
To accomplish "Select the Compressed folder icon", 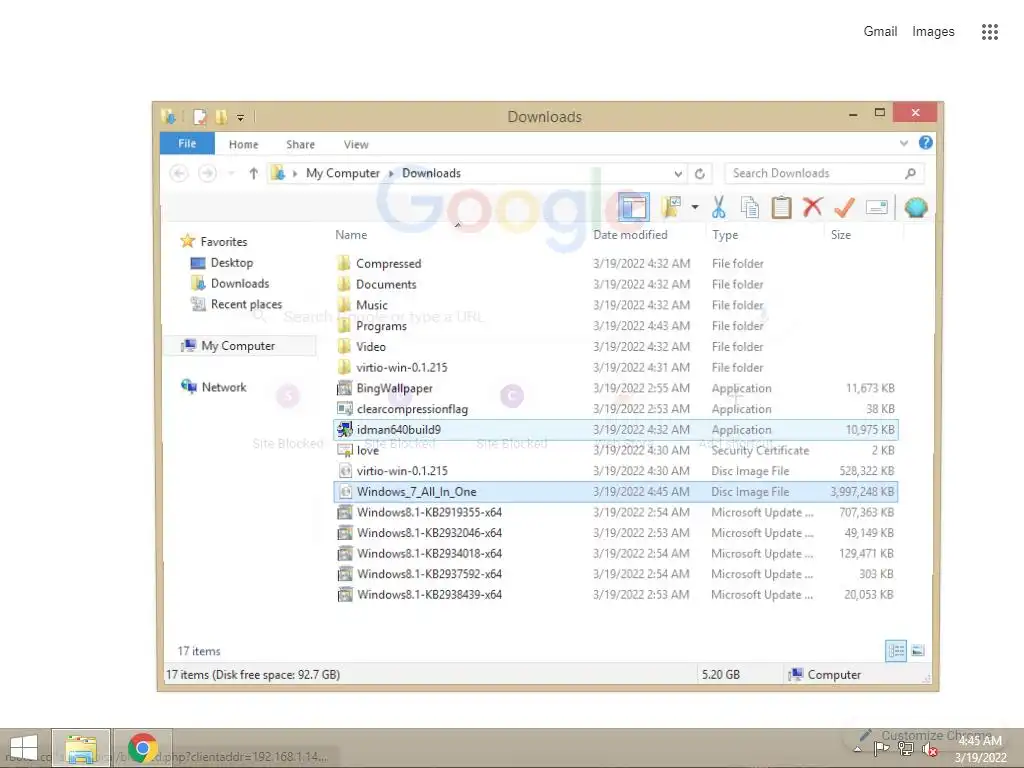I will (344, 263).
